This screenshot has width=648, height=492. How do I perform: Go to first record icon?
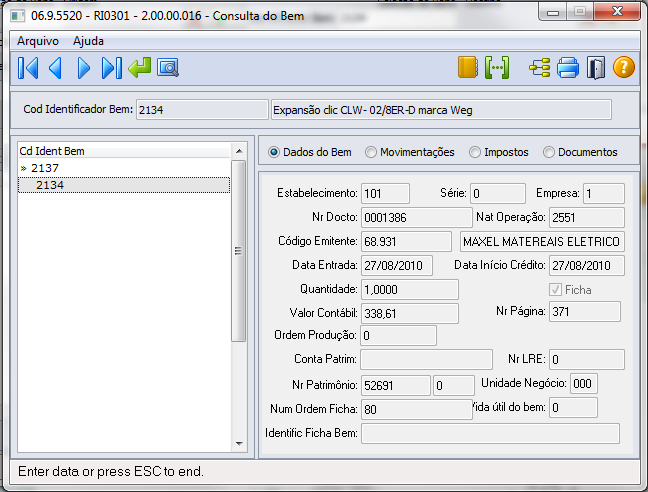pyautogui.click(x=28, y=68)
